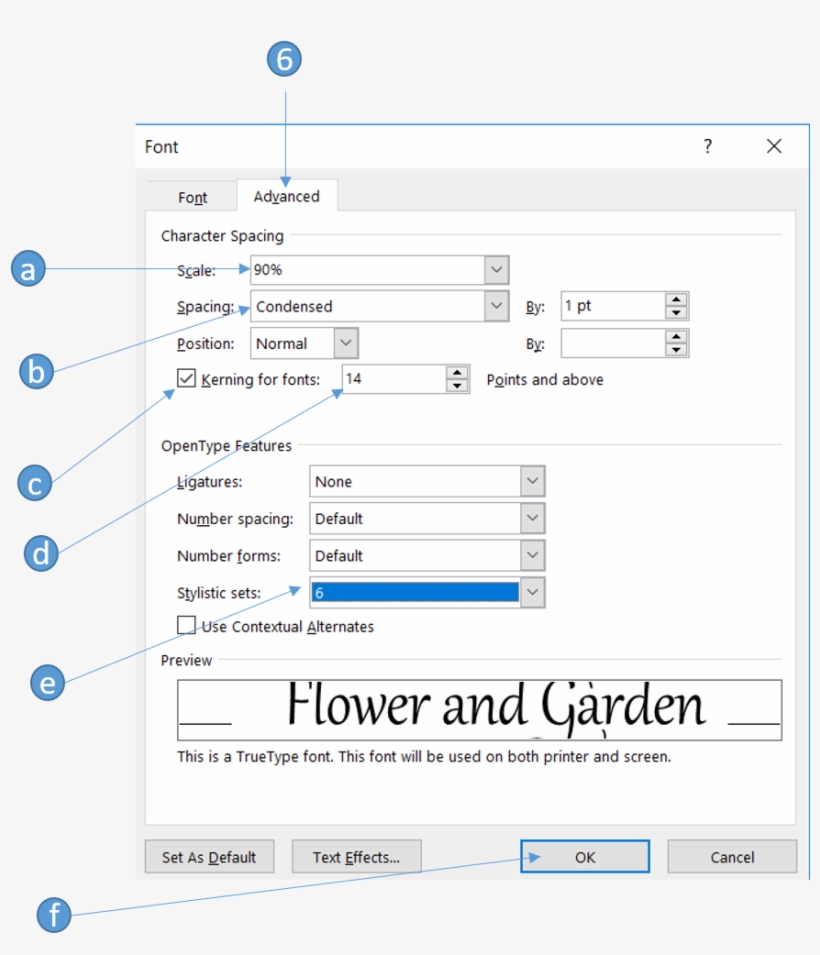Viewport: 820px width, 955px height.
Task: Click Set As Default
Action: pos(209,857)
